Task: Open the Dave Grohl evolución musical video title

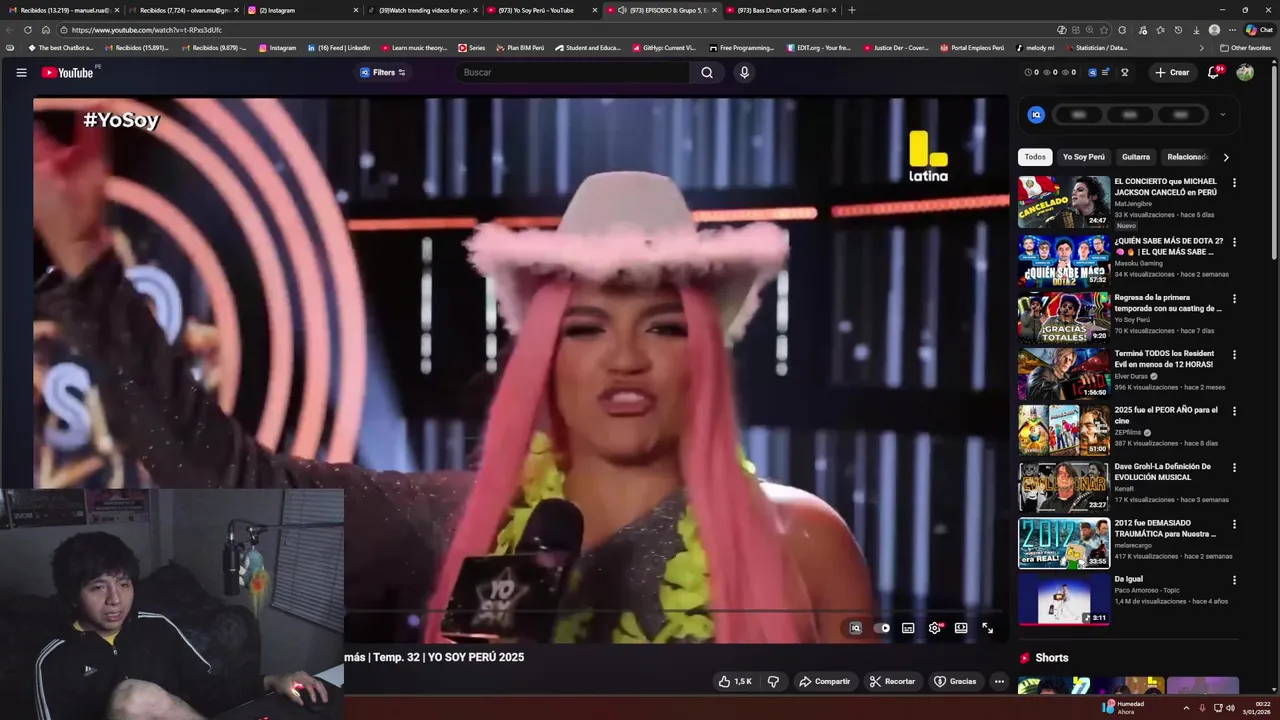Action: [x=1163, y=472]
